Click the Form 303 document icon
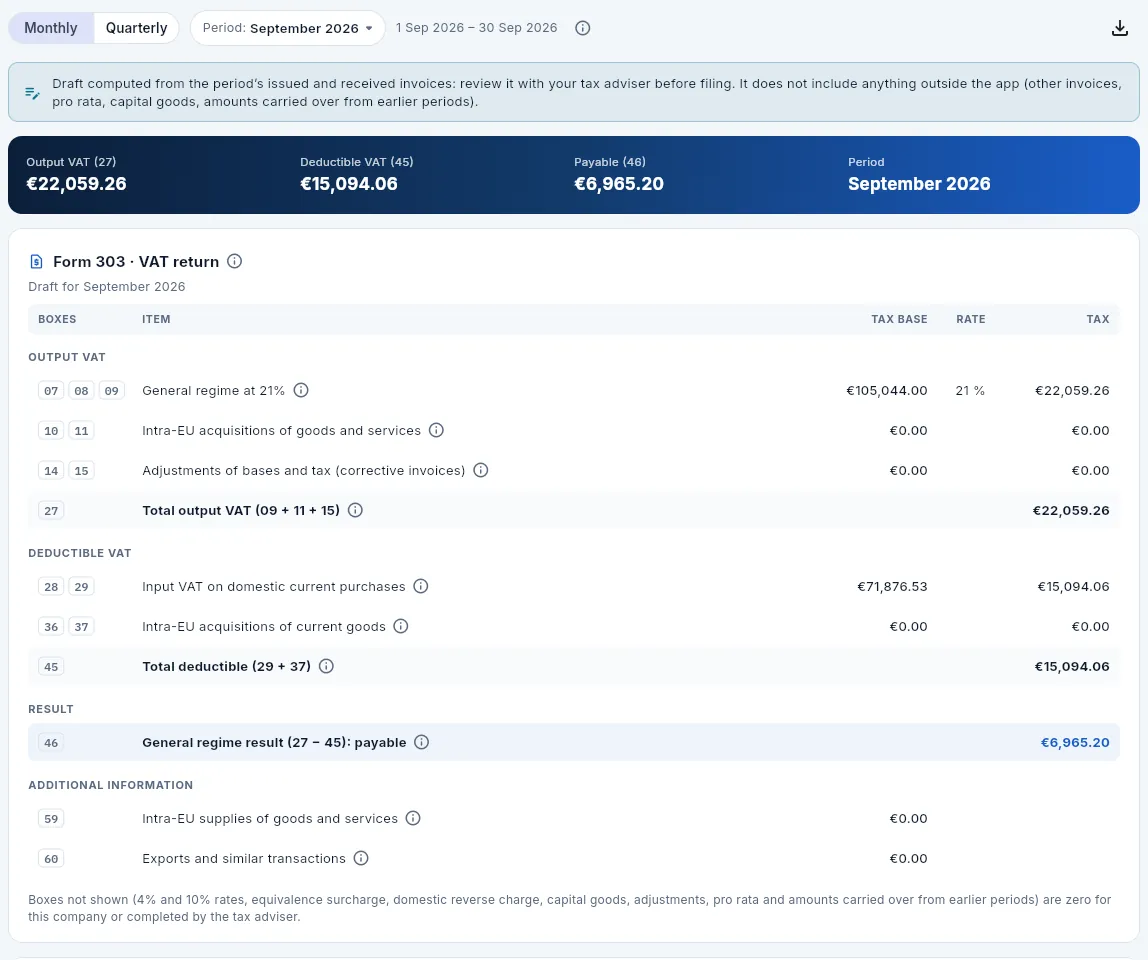Viewport: 1148px width, 960px height. pos(36,261)
